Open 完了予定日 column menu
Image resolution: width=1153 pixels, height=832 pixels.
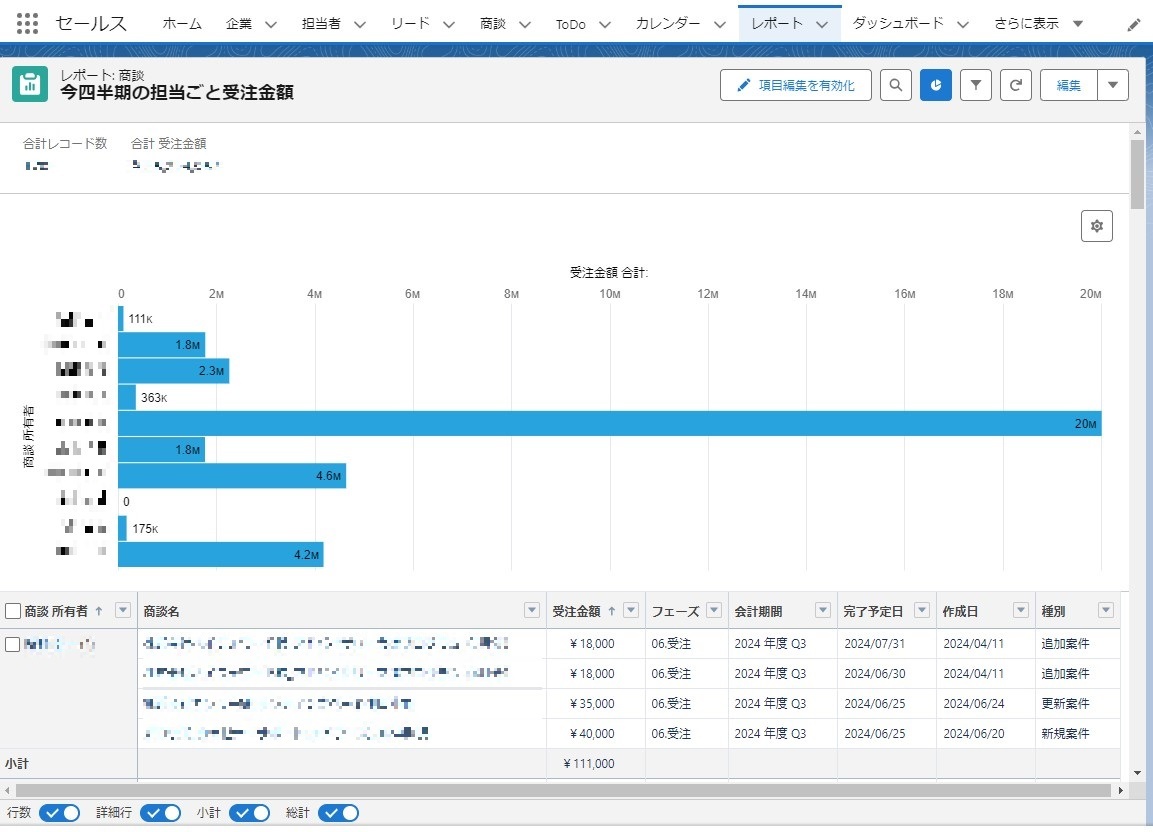(921, 610)
